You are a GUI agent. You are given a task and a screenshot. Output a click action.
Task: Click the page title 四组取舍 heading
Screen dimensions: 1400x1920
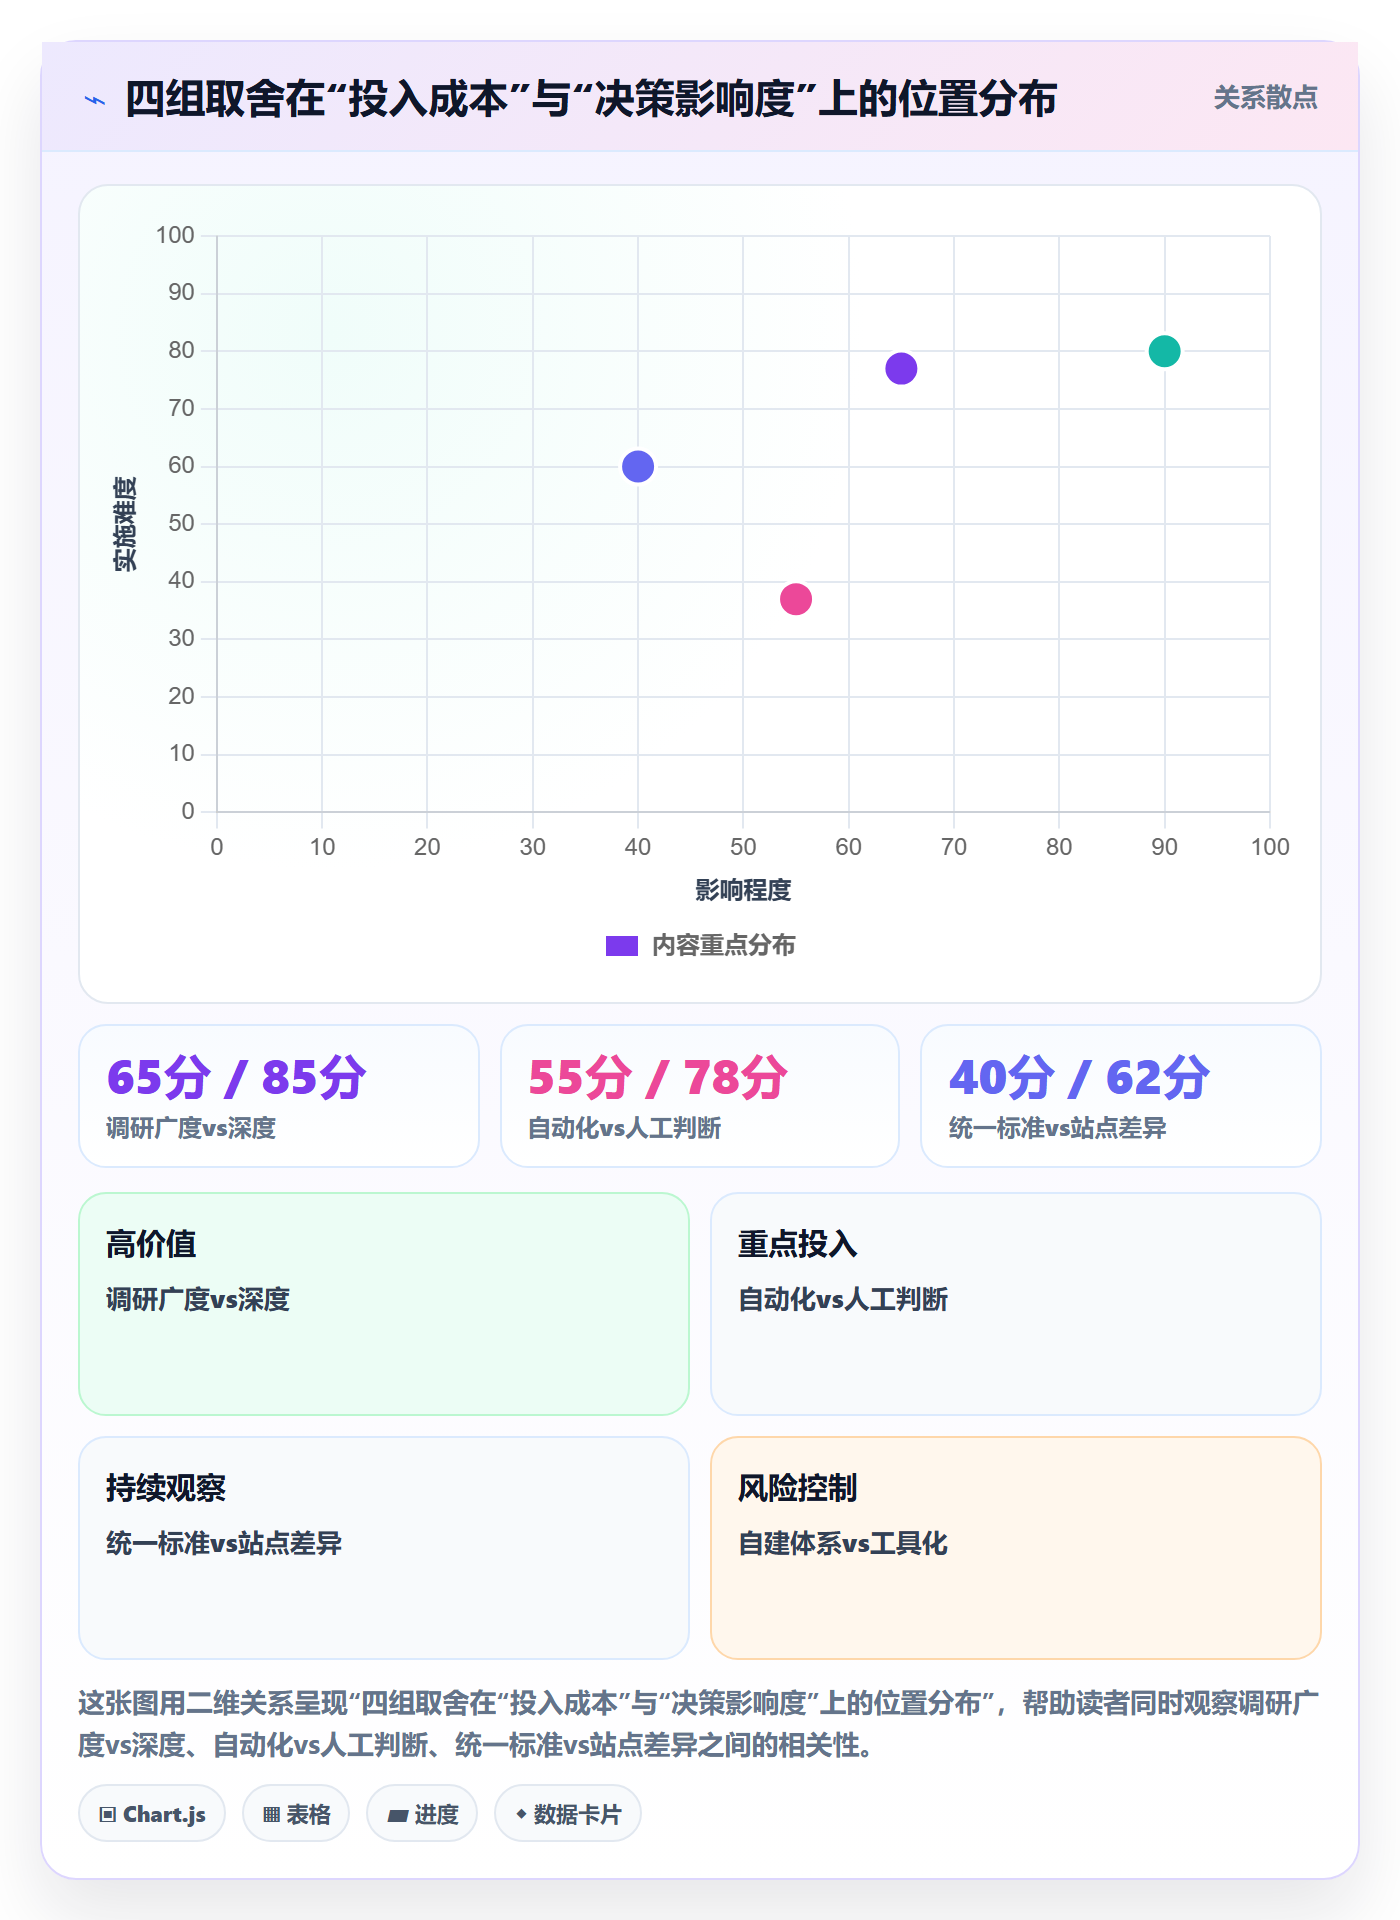pyautogui.click(x=591, y=99)
